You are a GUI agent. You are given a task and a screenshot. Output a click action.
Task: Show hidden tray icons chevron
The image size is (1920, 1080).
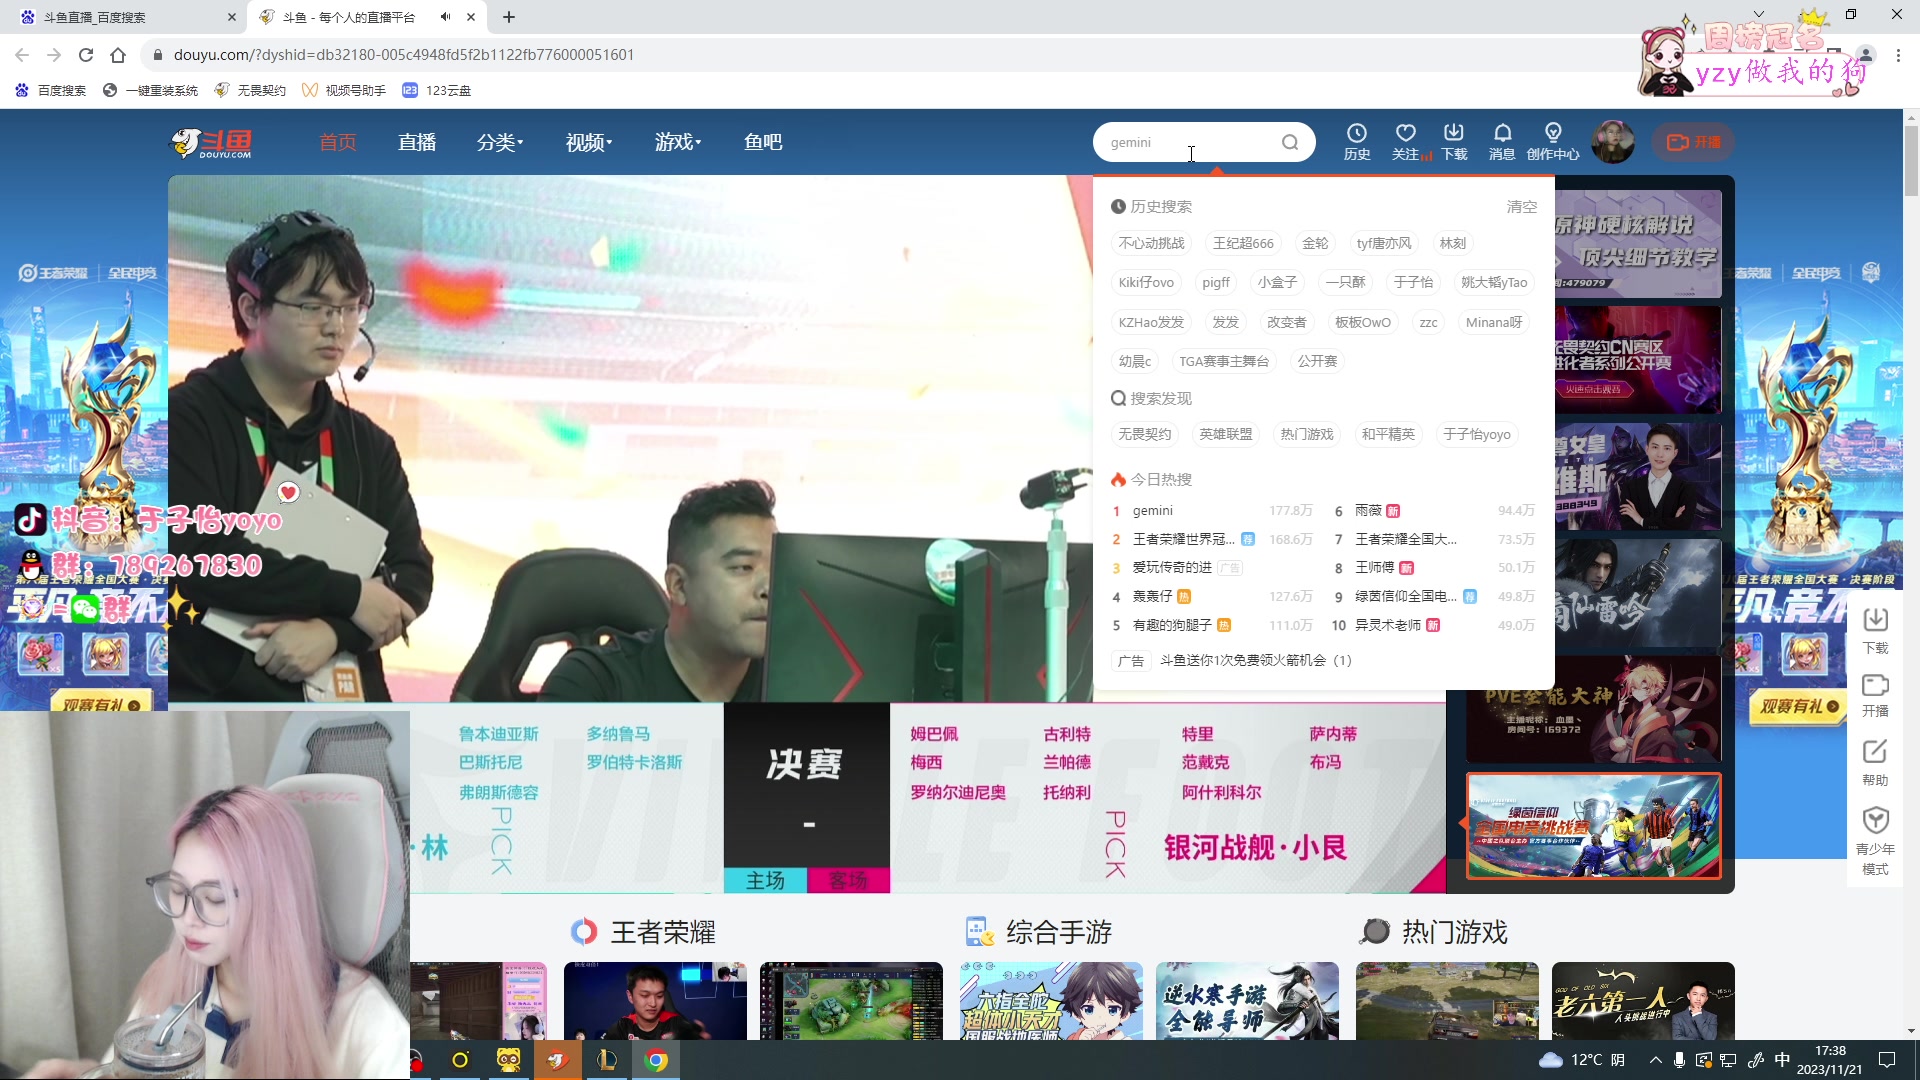coord(1656,1060)
